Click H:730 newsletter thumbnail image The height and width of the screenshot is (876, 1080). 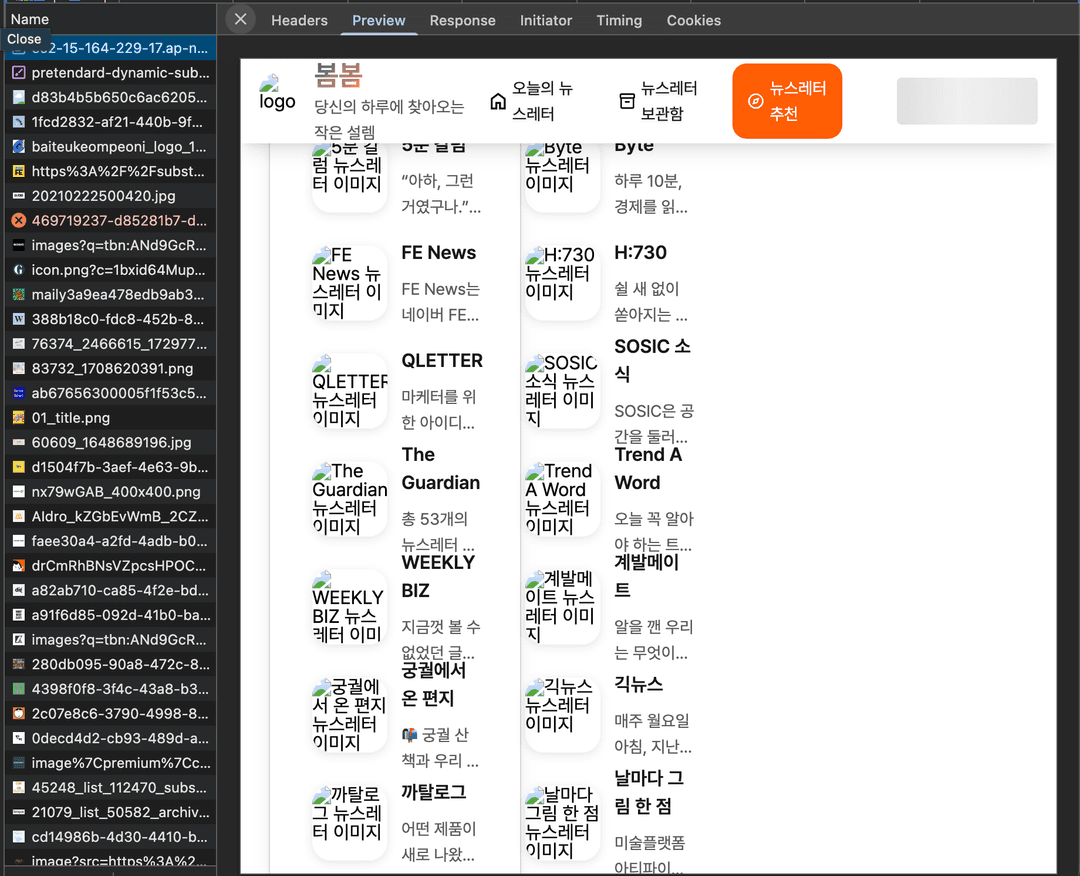pos(563,283)
